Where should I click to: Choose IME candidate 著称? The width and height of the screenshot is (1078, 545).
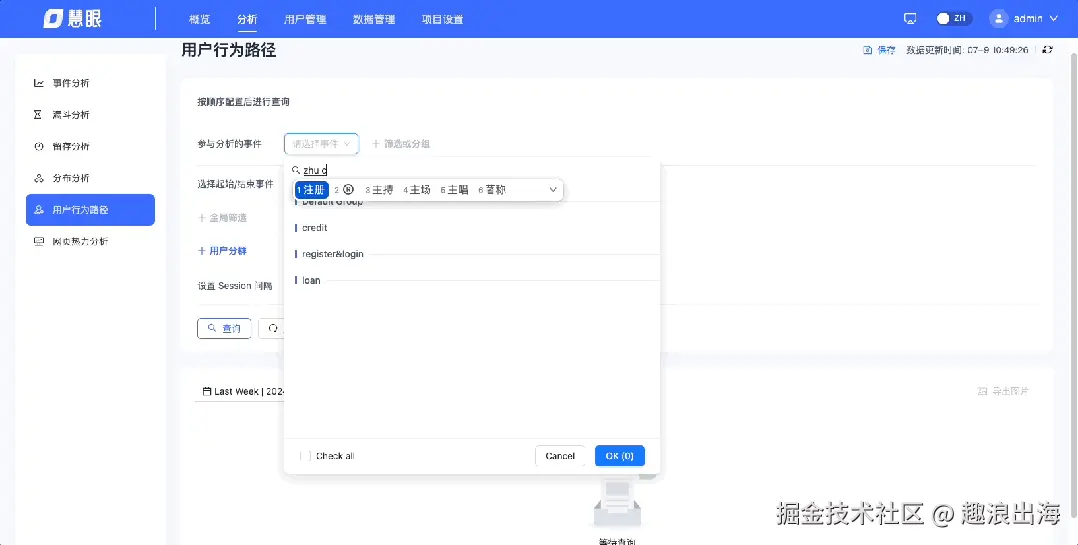click(x=492, y=190)
